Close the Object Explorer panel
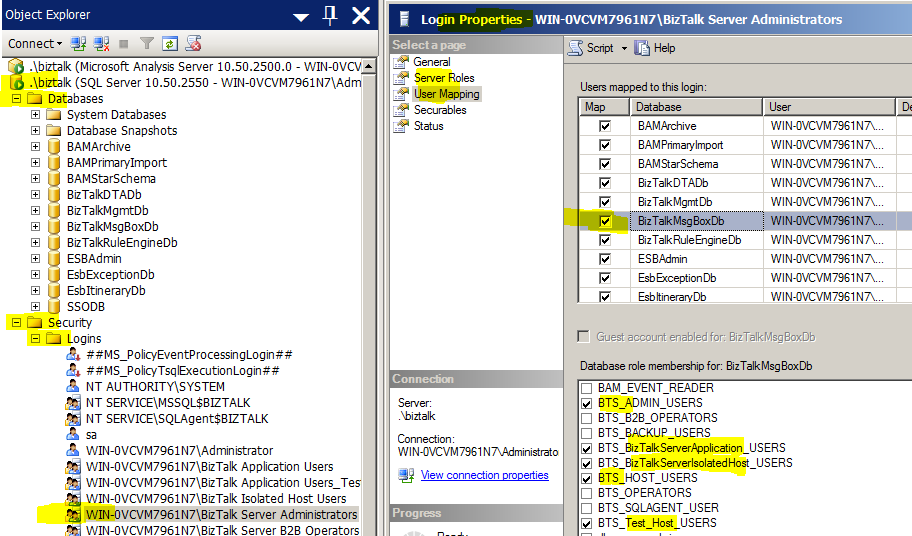The width and height of the screenshot is (912, 536). point(361,16)
